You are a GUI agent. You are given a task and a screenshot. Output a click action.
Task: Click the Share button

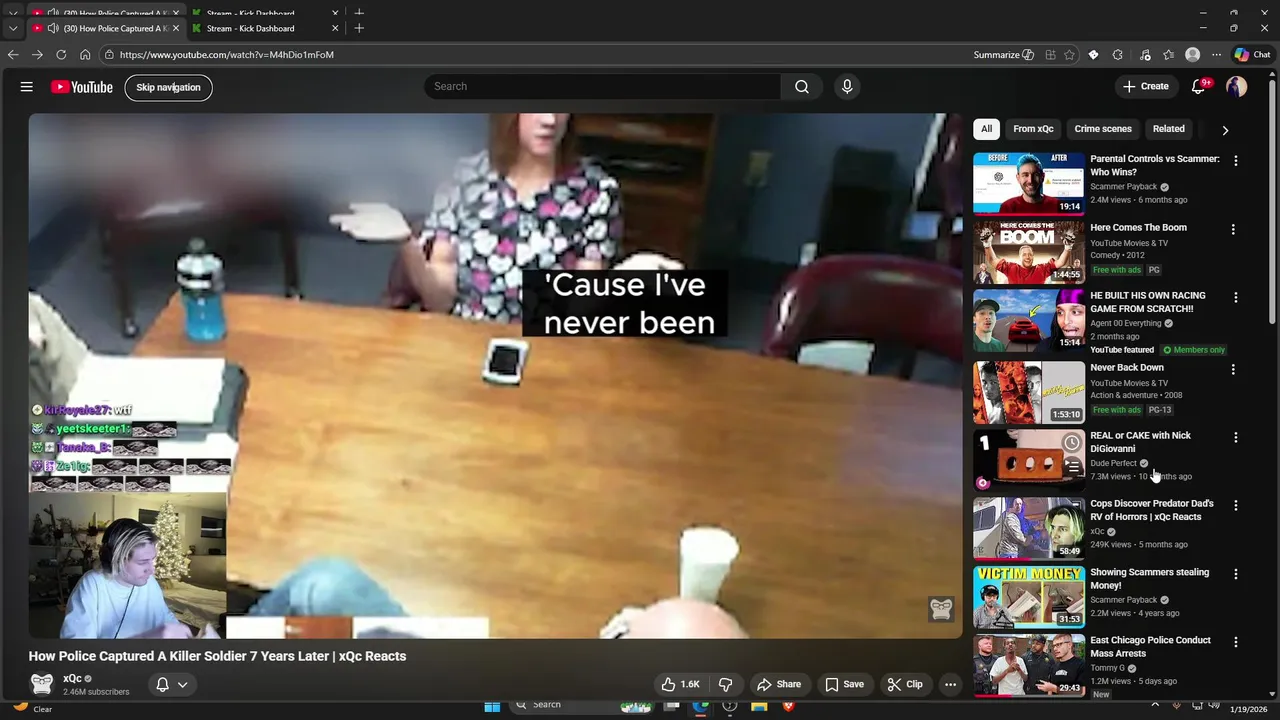click(779, 684)
